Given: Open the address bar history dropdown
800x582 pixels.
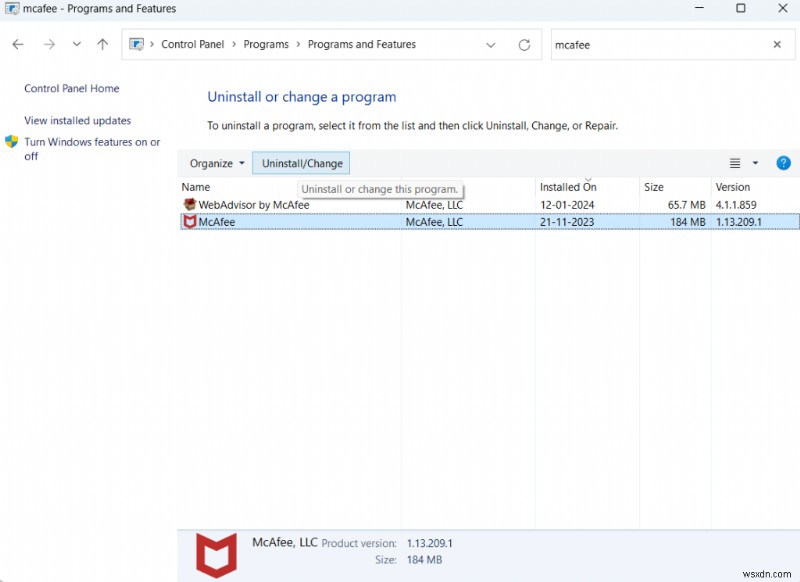Looking at the screenshot, I should click(x=491, y=45).
